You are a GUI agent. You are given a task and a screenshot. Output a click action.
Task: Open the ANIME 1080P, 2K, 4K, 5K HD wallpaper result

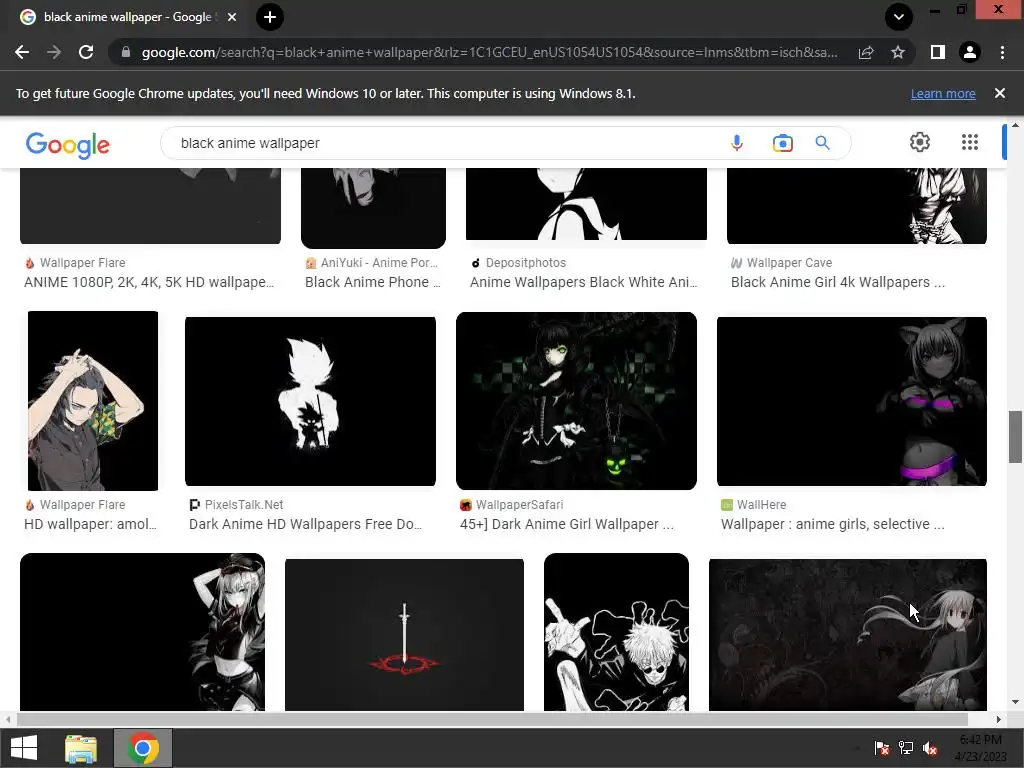149,282
